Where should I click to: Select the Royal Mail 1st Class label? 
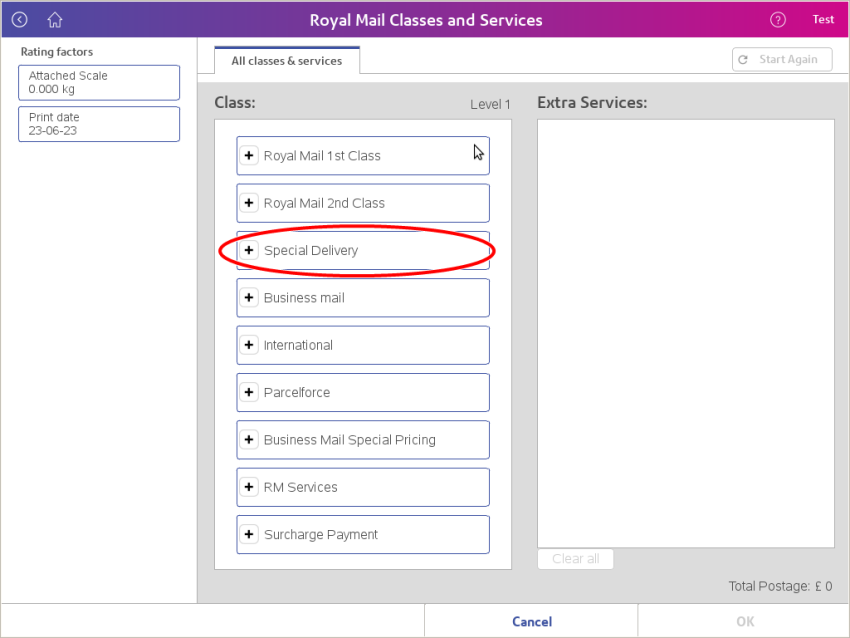(322, 156)
